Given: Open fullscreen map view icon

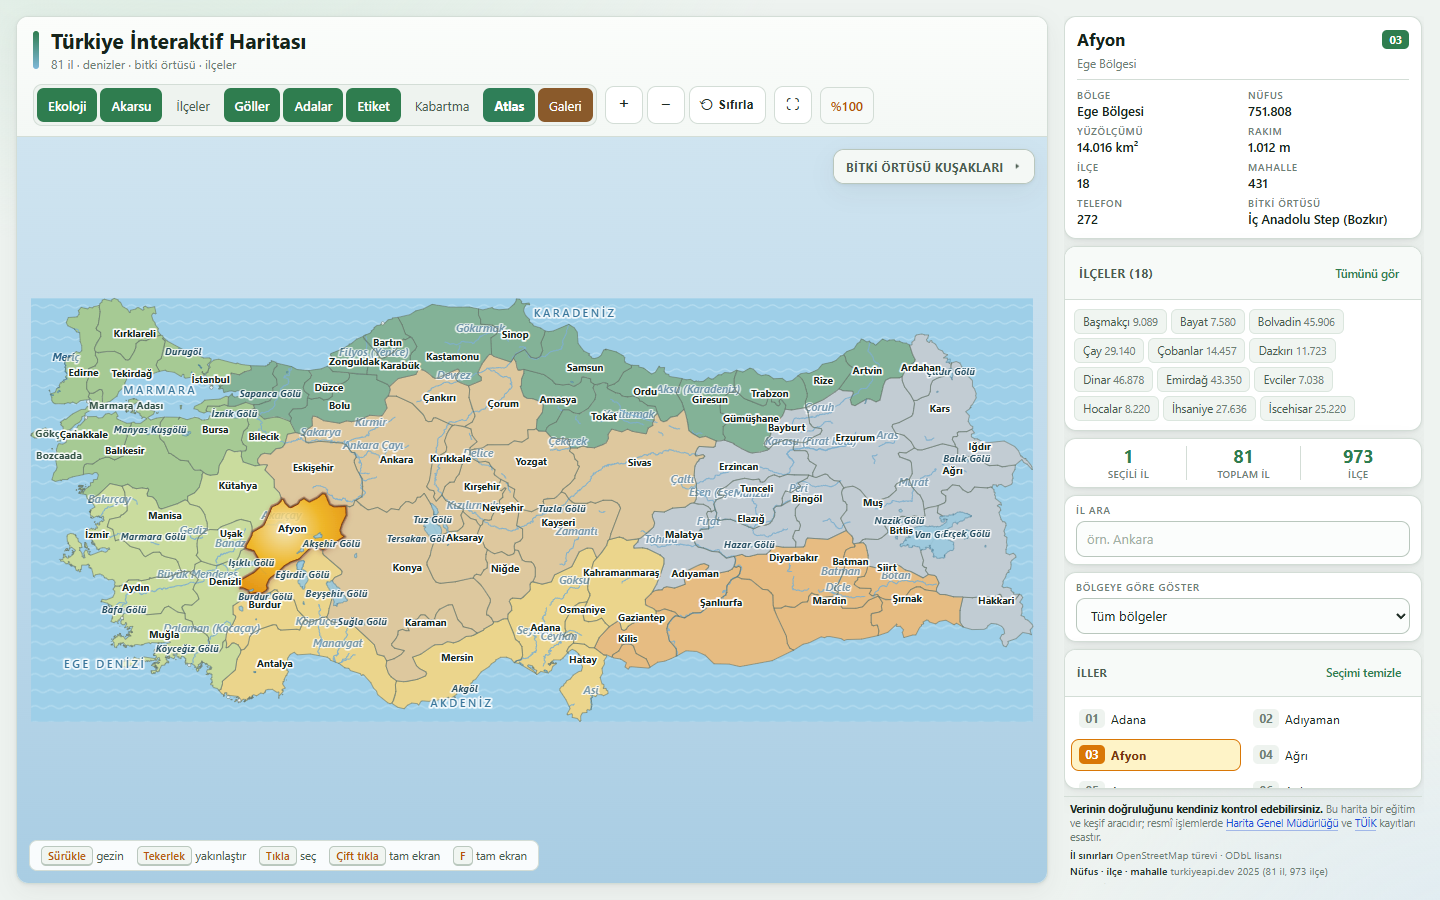Looking at the screenshot, I should click(793, 105).
